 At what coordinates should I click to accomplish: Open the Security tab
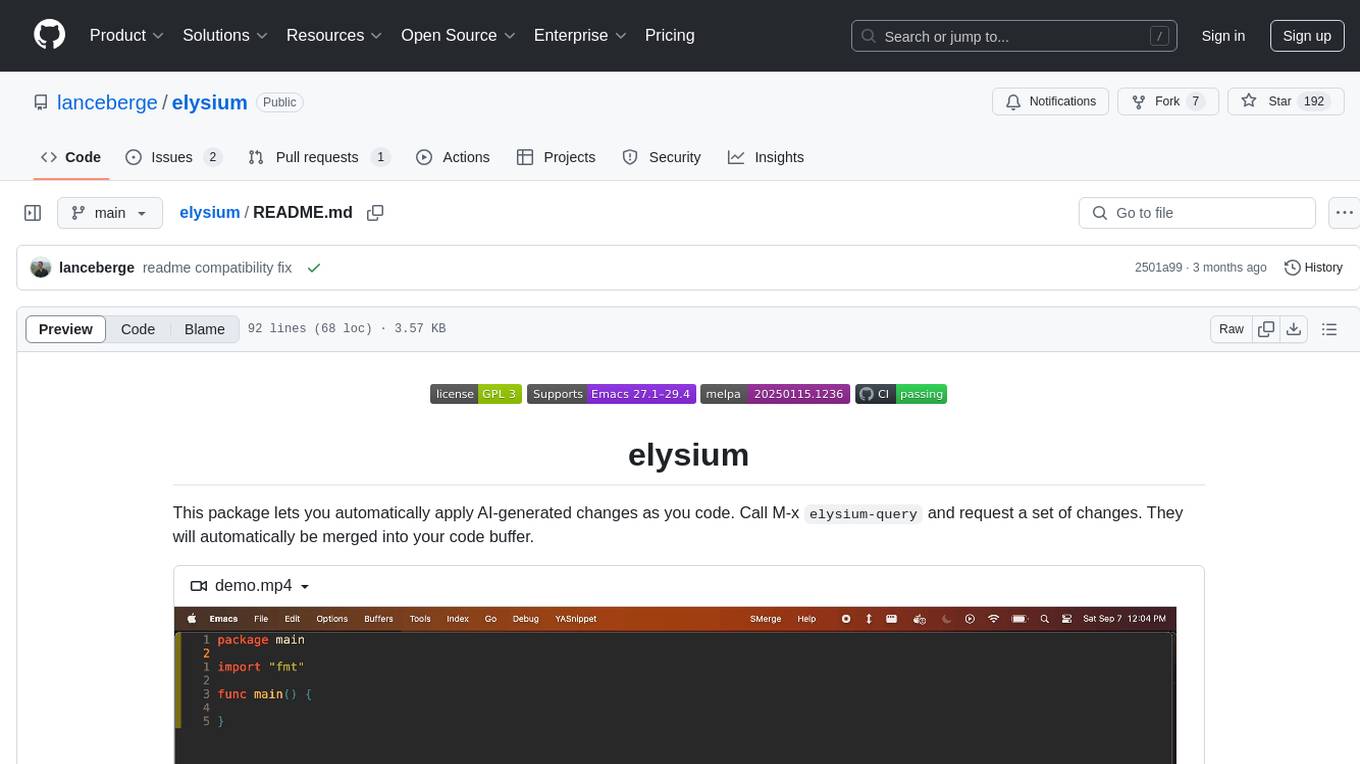[x=662, y=157]
